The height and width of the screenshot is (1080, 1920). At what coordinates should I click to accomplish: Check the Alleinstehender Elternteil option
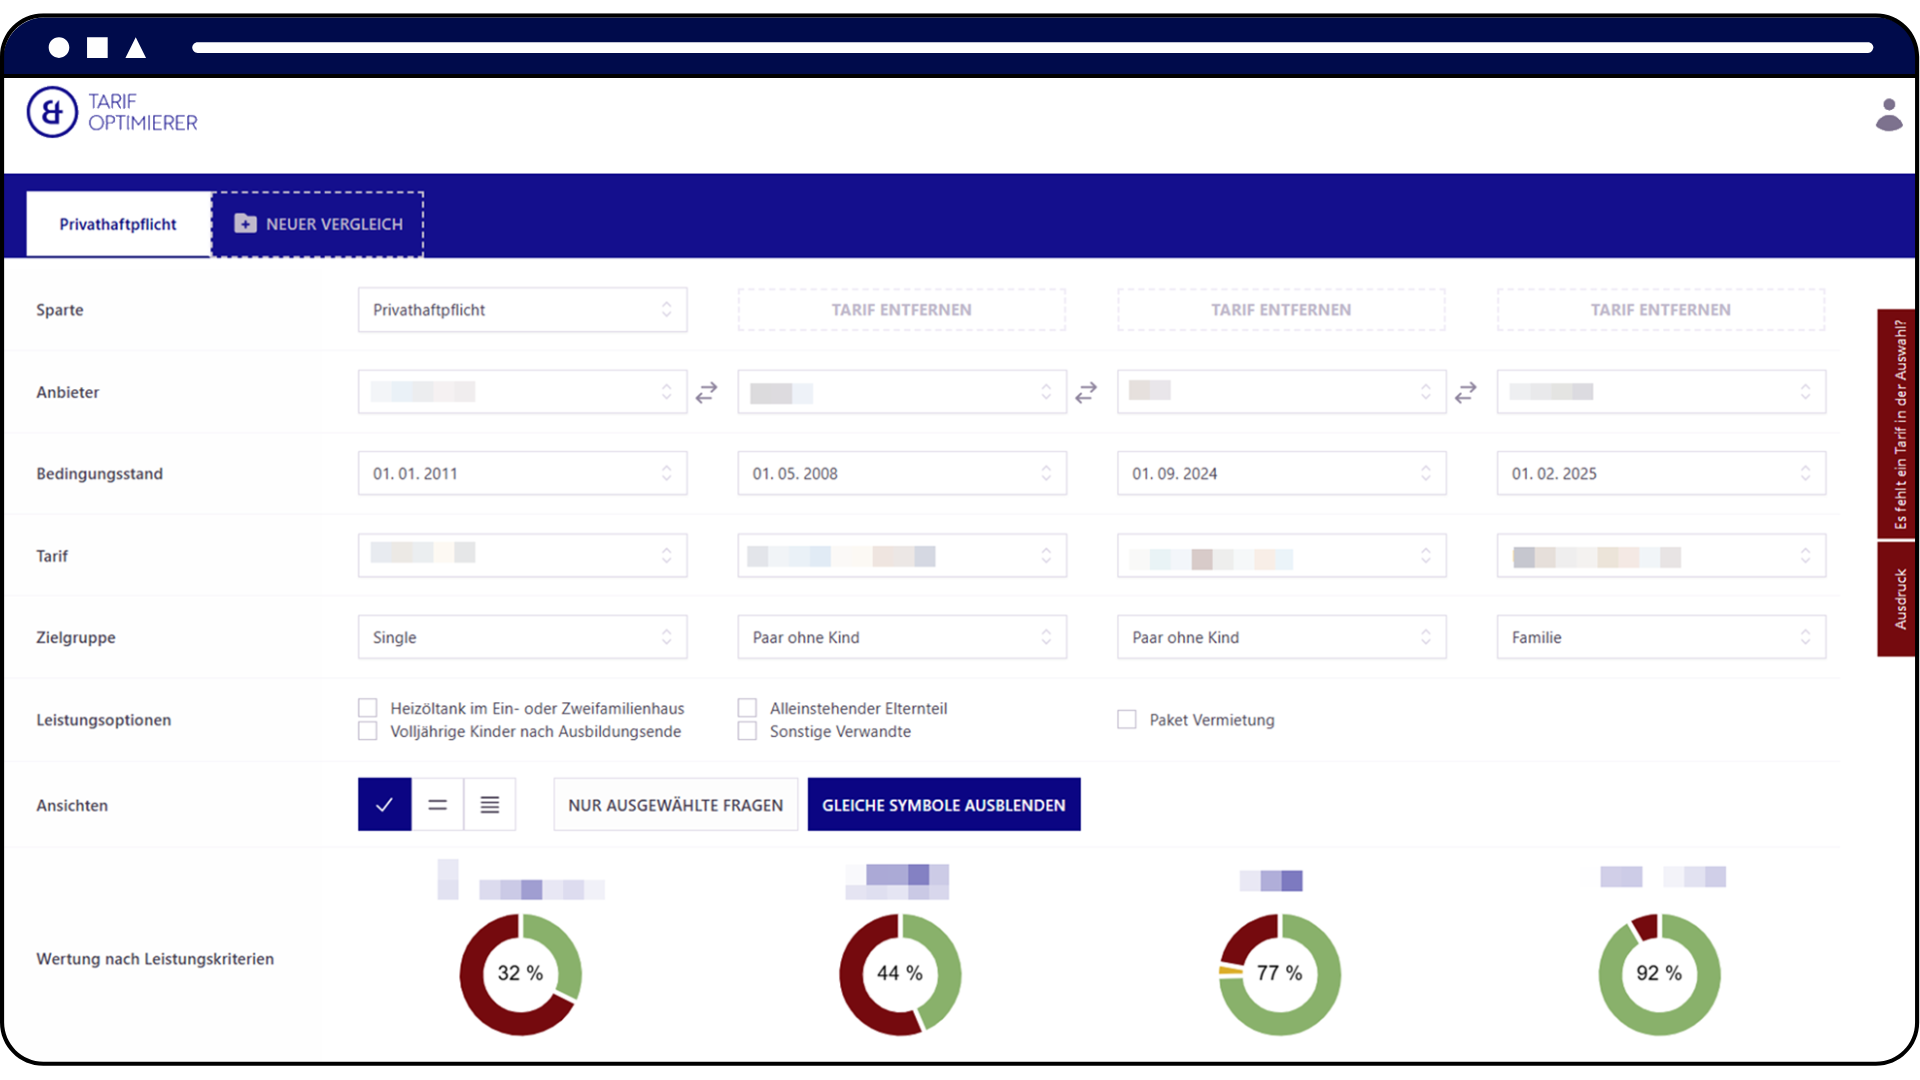pos(747,708)
